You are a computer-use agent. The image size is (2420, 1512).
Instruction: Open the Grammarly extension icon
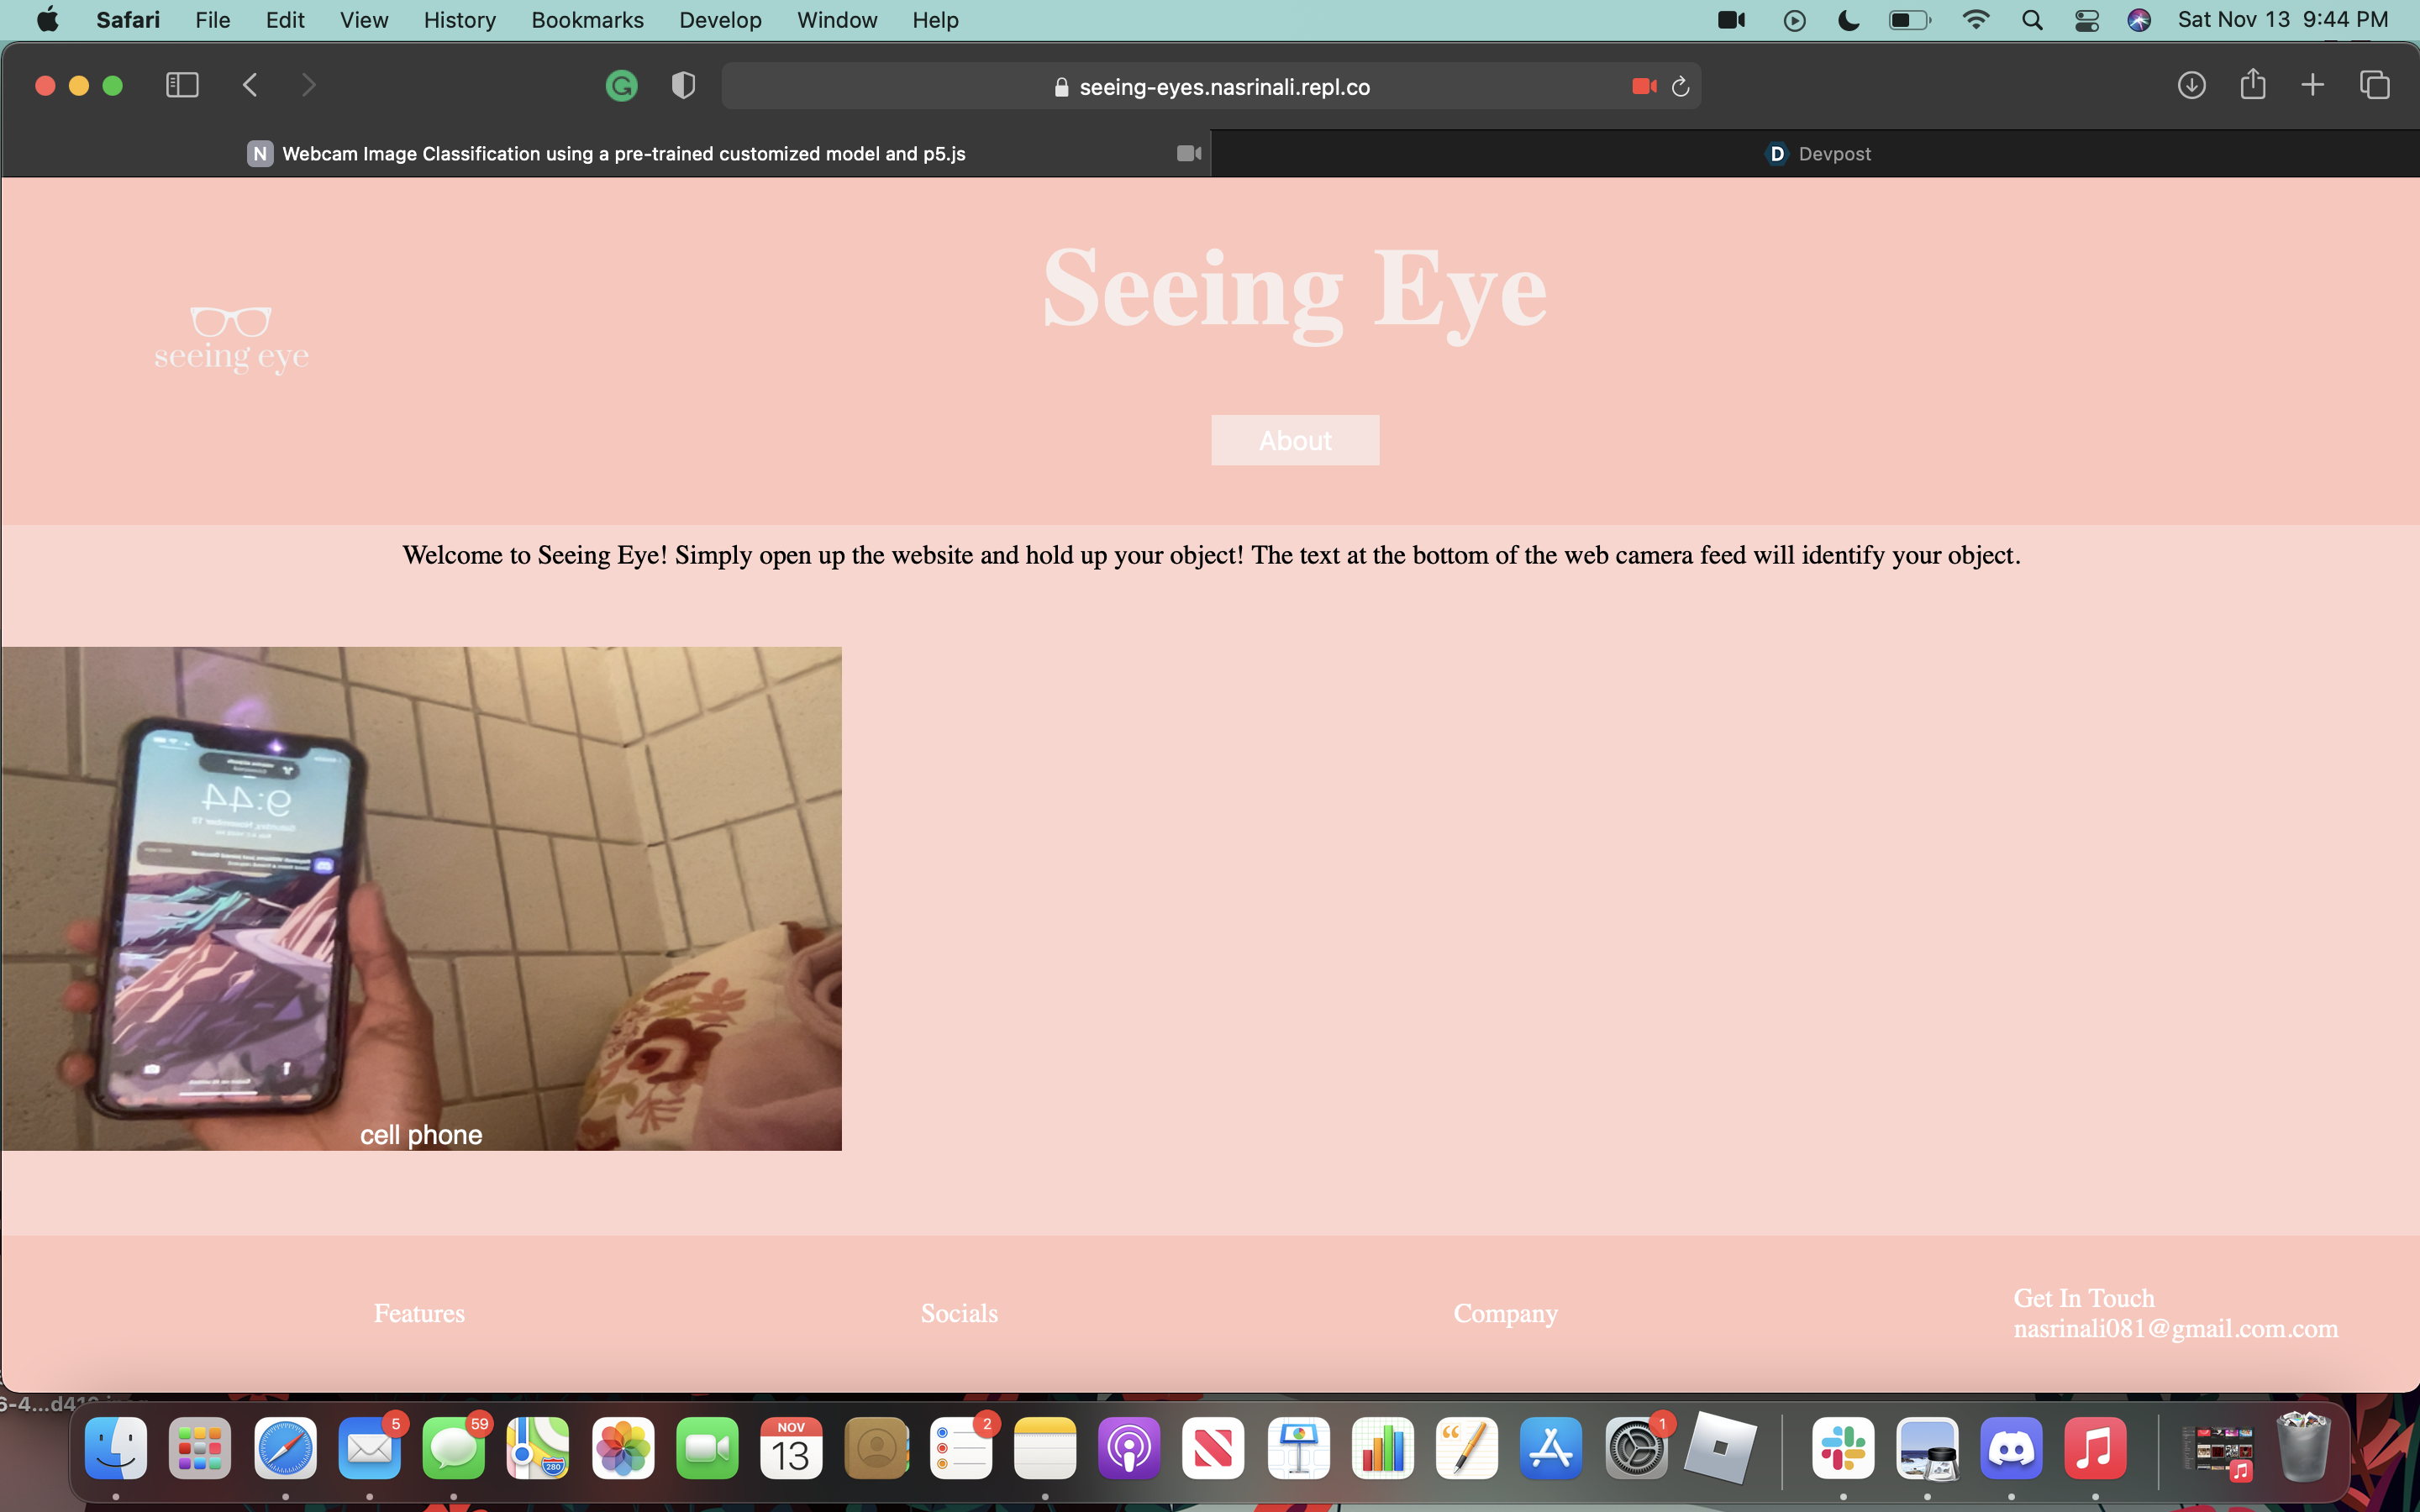coord(621,86)
